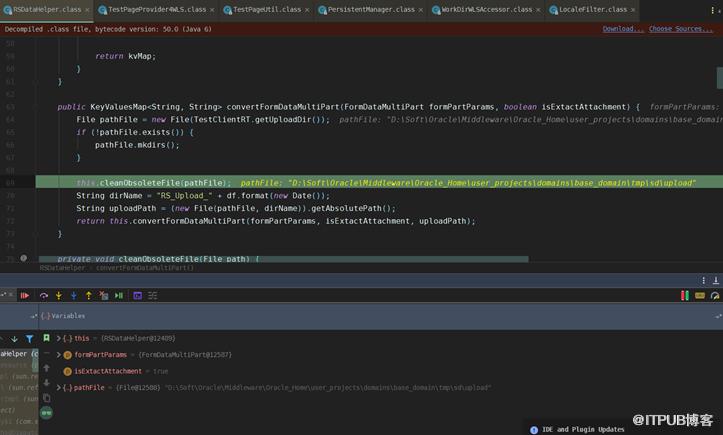This screenshot has height=435, width=723.
Task: Click the 'return kvMap;' code line
Action: pyautogui.click(x=125, y=56)
